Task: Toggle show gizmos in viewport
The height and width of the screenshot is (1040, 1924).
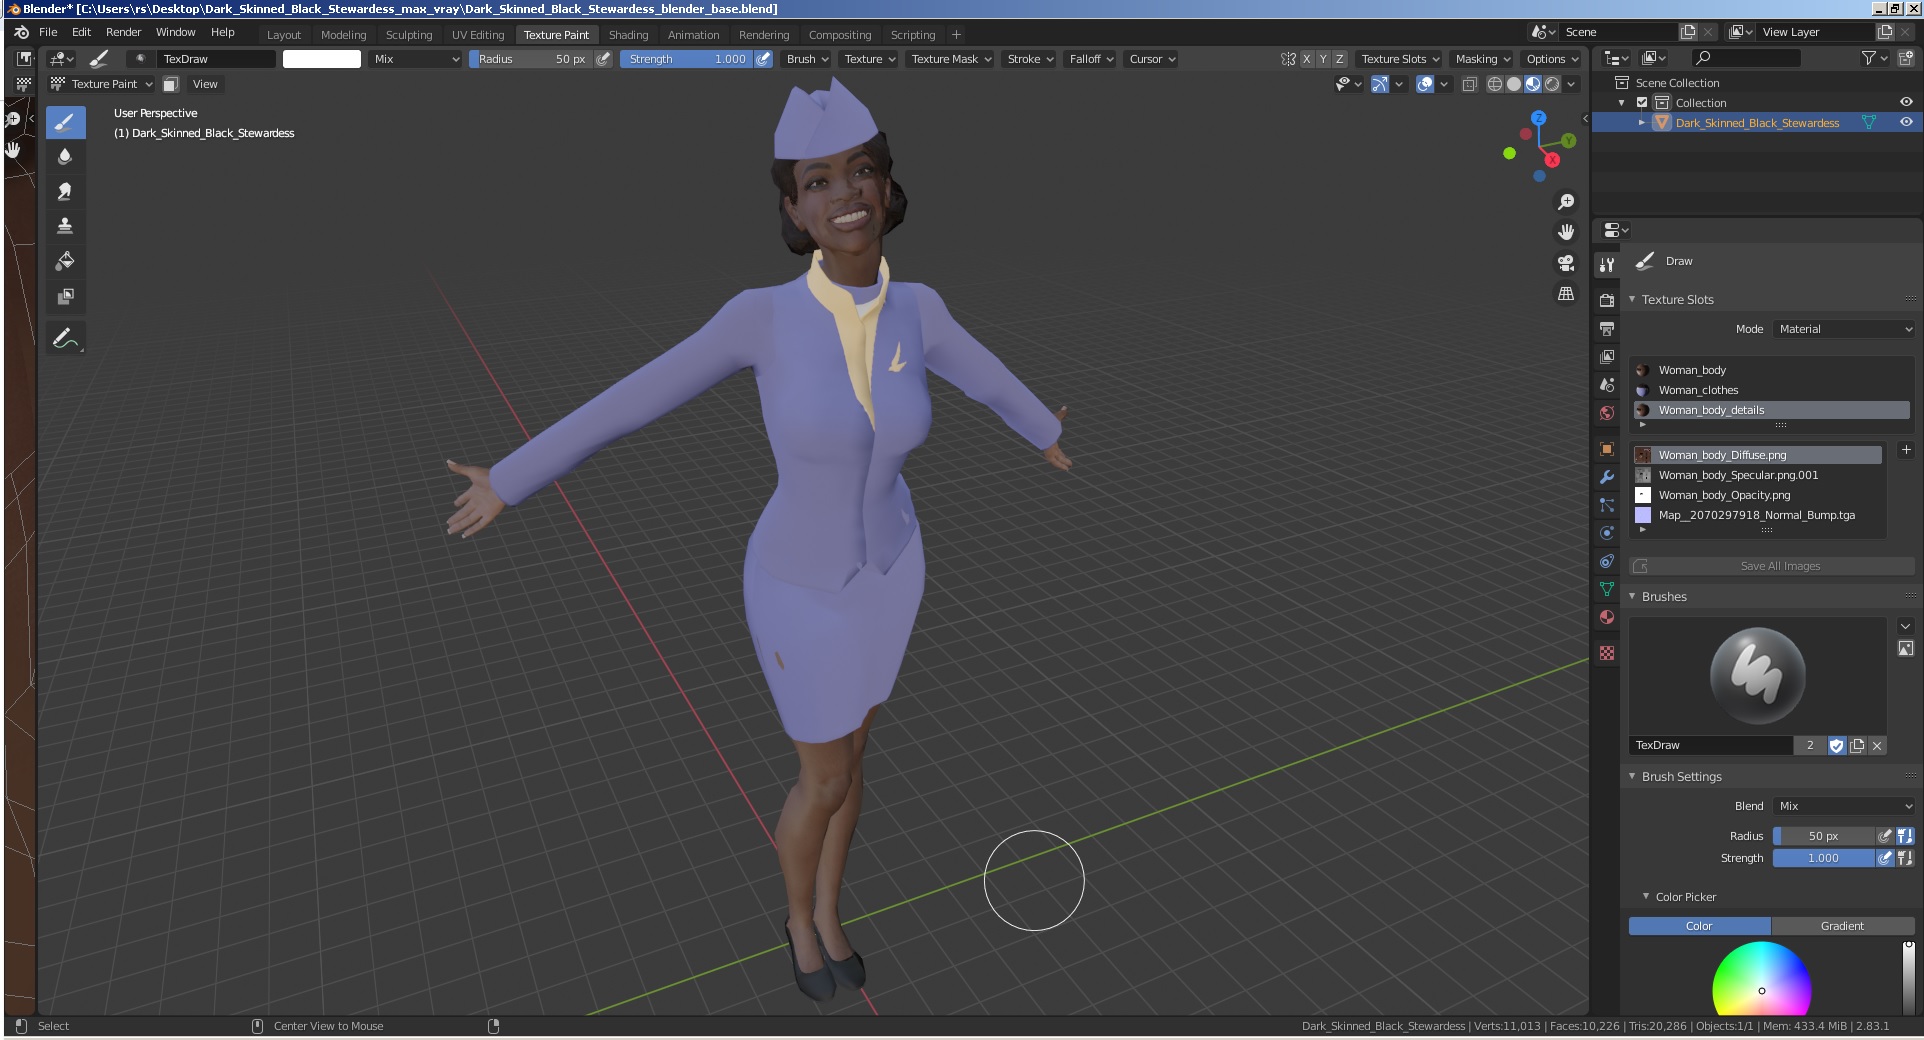Action: coord(1379,84)
